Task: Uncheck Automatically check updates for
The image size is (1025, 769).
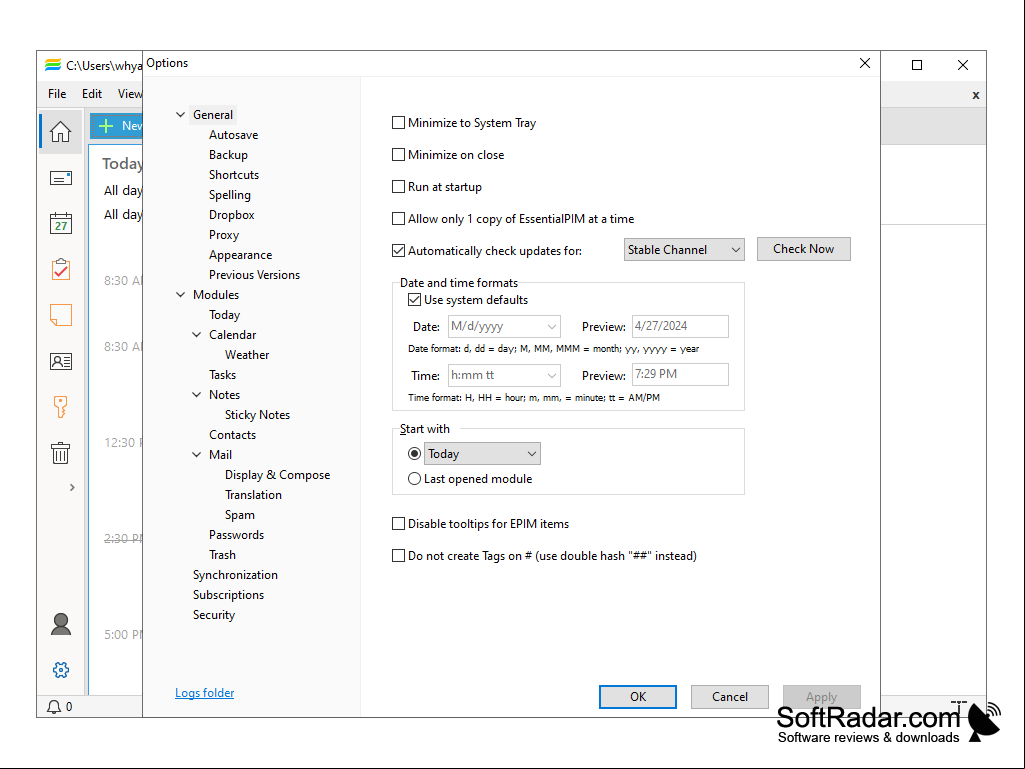Action: (398, 250)
